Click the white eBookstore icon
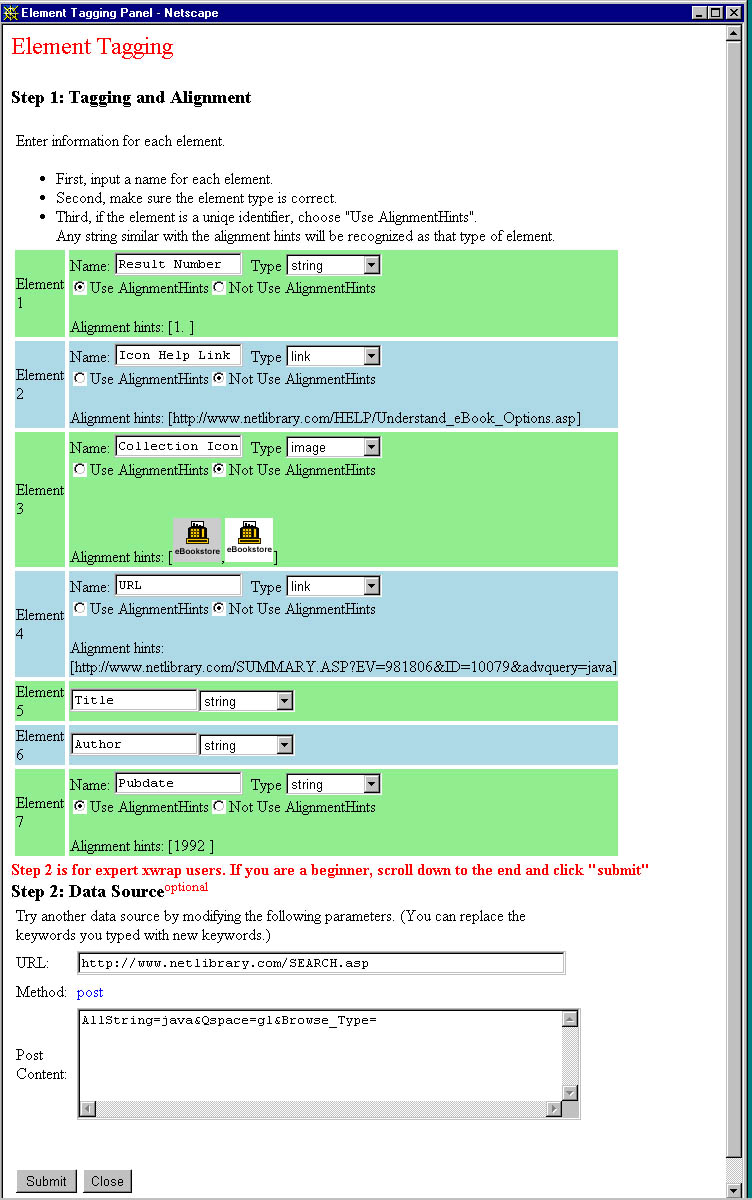The width and height of the screenshot is (752, 1200). 249,540
